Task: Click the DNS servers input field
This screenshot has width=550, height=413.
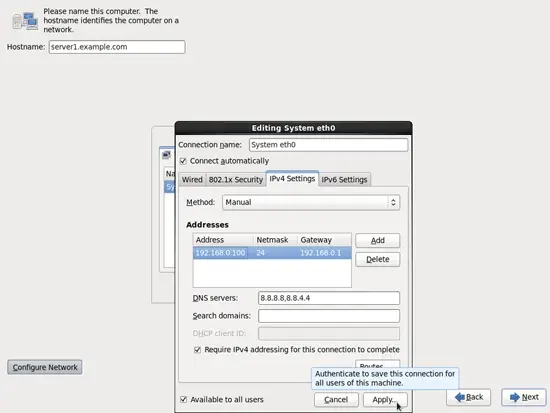Action: [329, 298]
